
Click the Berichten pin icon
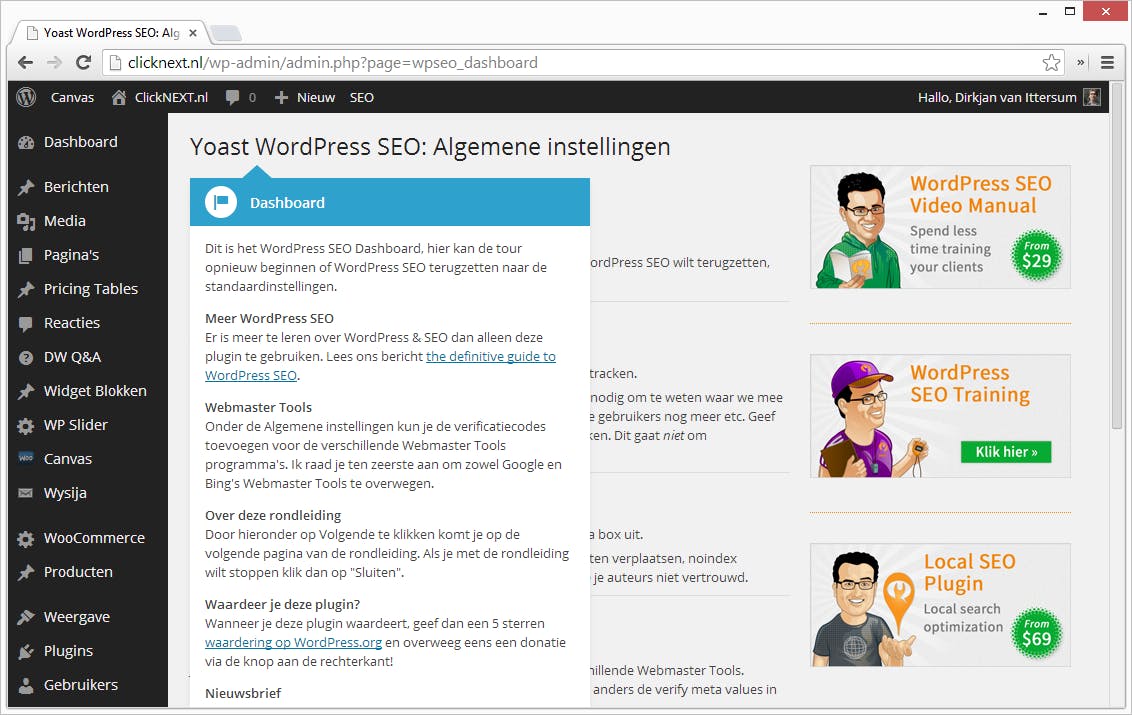(26, 187)
